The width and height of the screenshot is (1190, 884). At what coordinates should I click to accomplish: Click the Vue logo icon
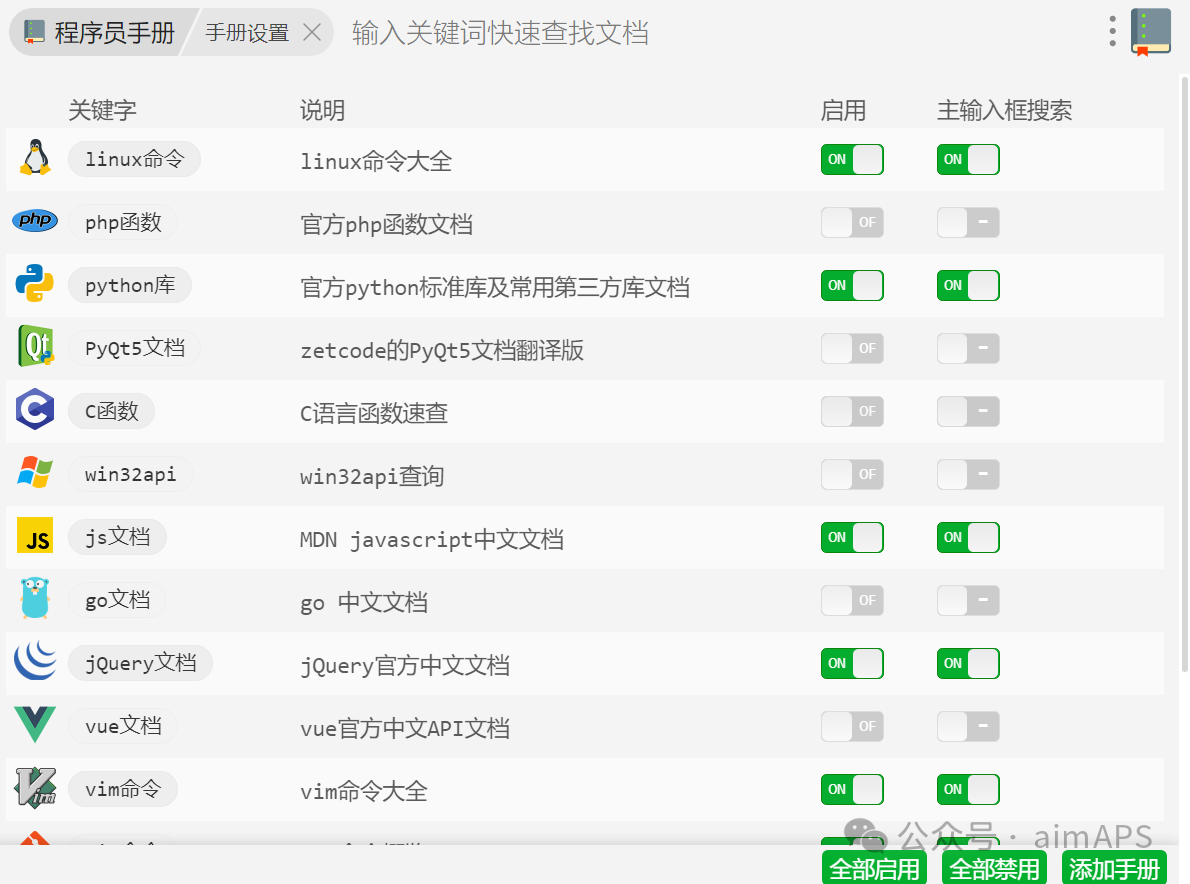[35, 725]
